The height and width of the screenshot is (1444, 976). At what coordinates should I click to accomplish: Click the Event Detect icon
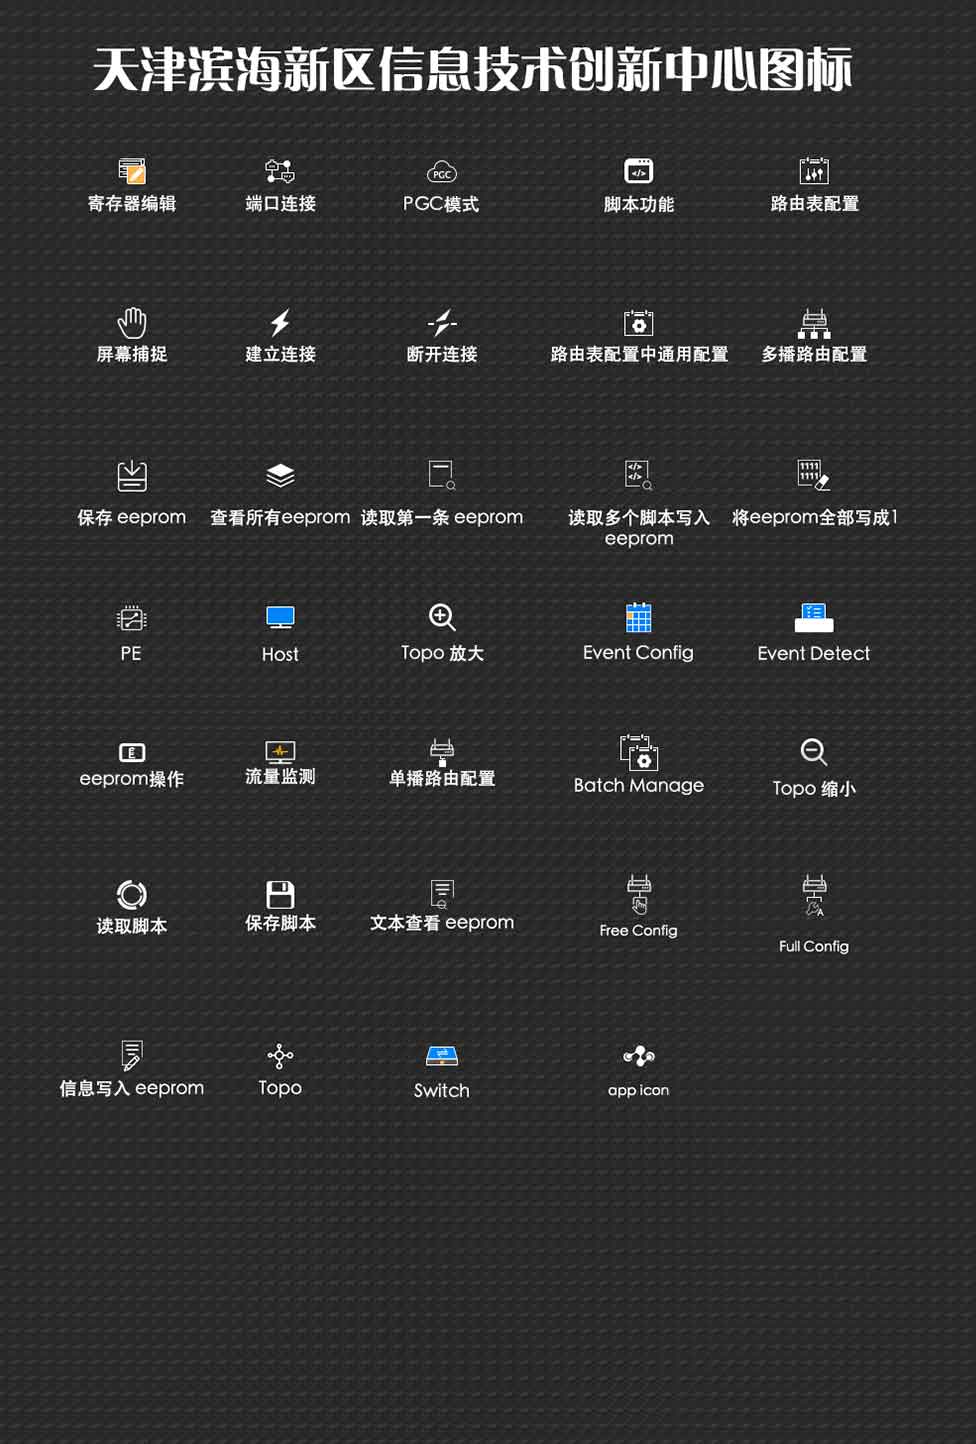tap(814, 618)
